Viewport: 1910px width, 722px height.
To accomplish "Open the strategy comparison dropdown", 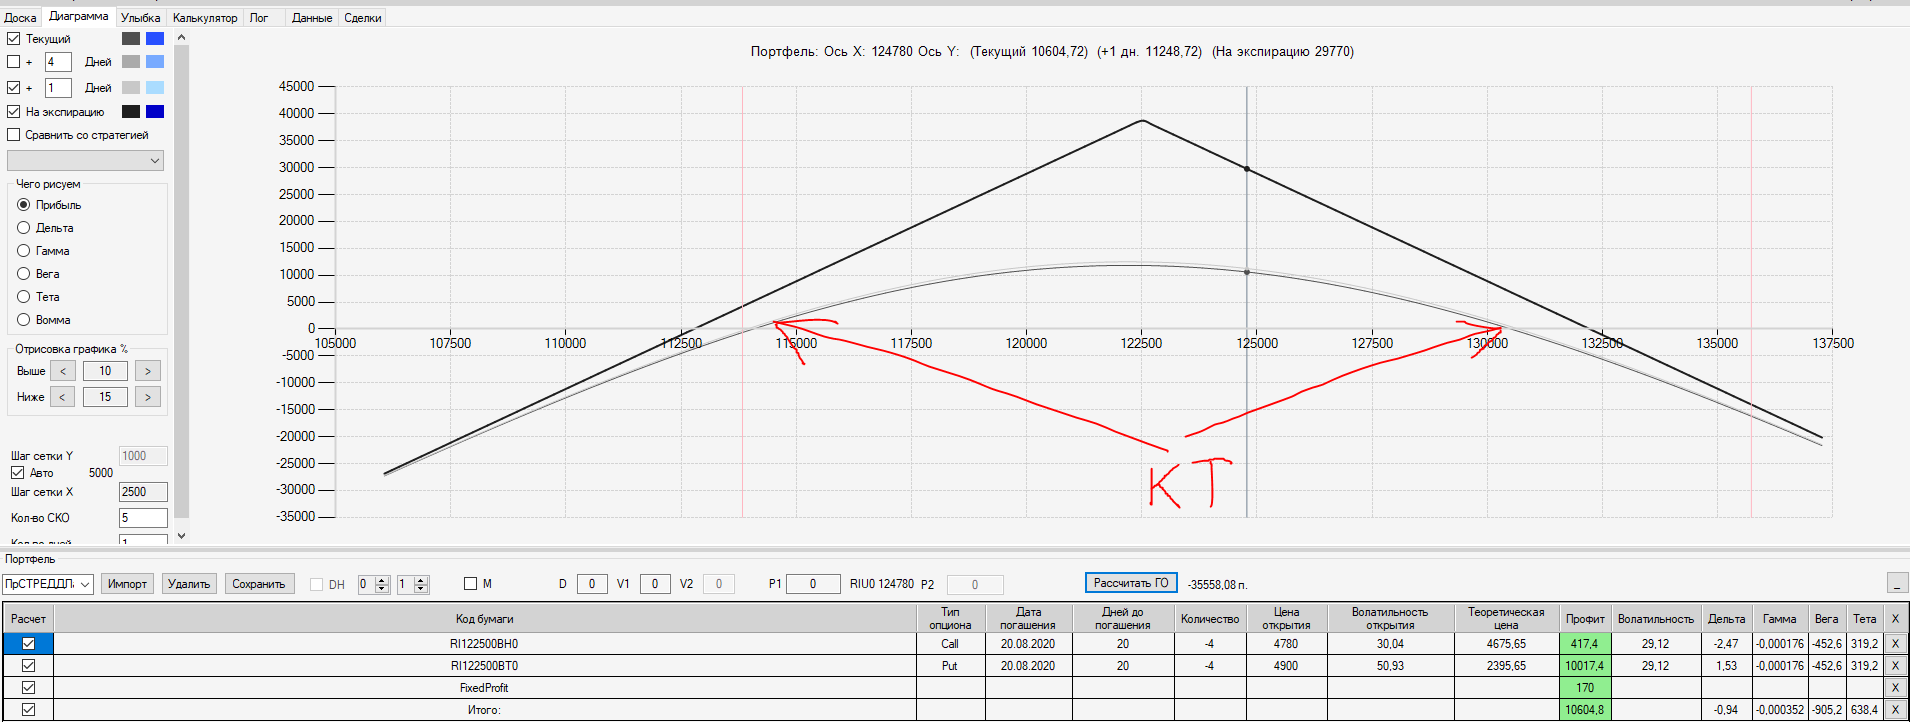I will (85, 161).
